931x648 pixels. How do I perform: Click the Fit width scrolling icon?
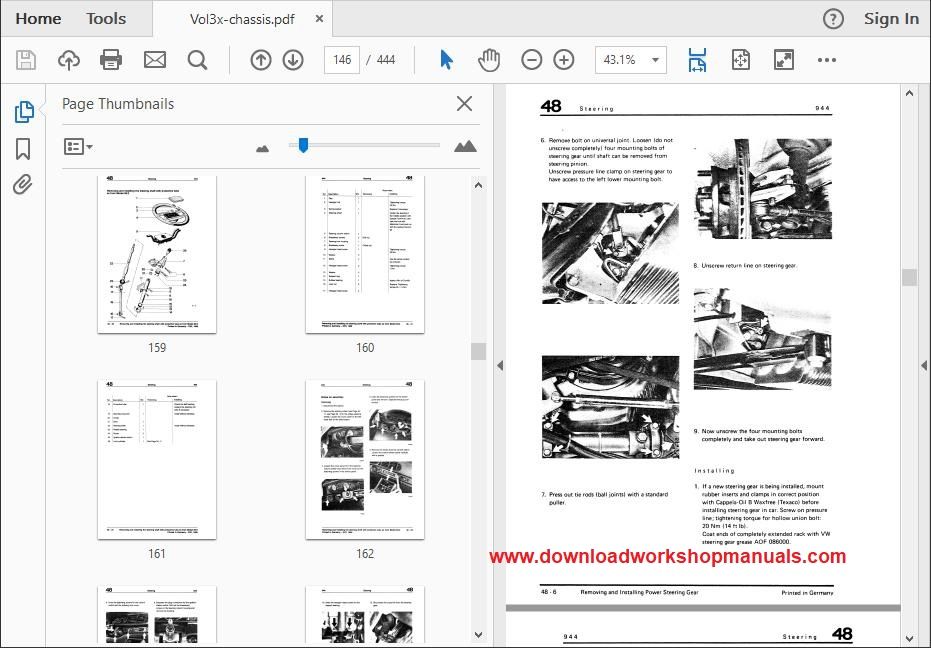[x=697, y=60]
